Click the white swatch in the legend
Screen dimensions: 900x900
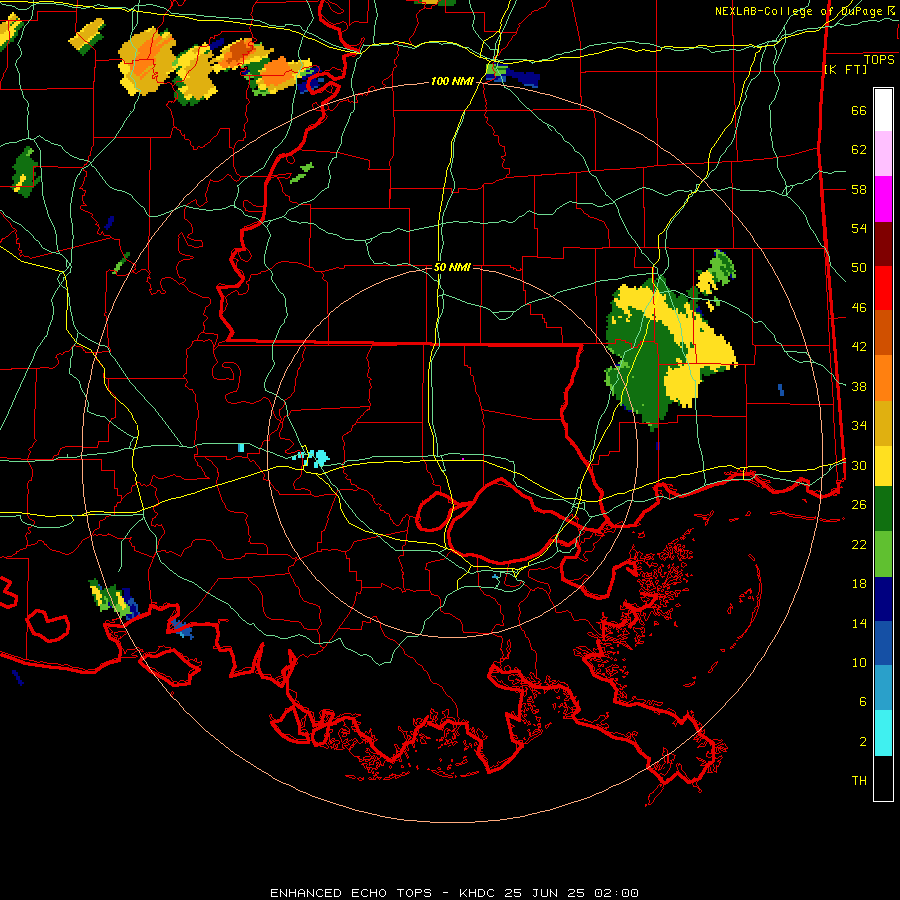tap(883, 110)
